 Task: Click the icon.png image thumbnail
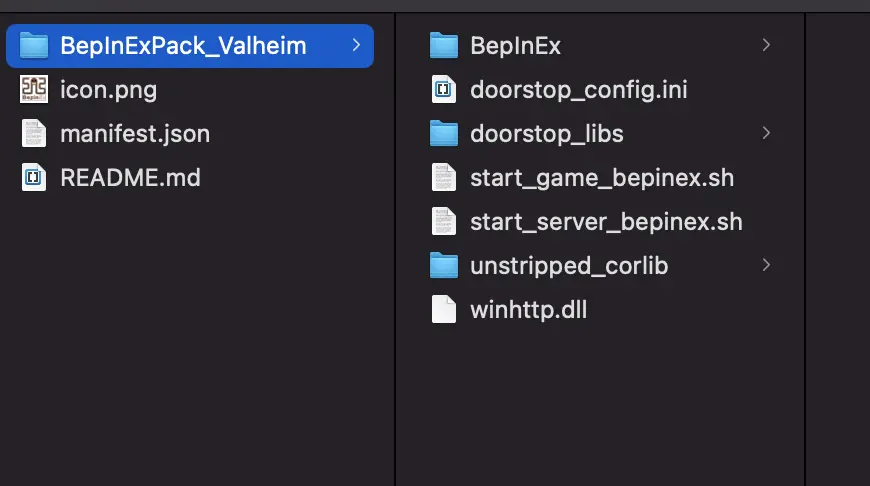point(34,89)
